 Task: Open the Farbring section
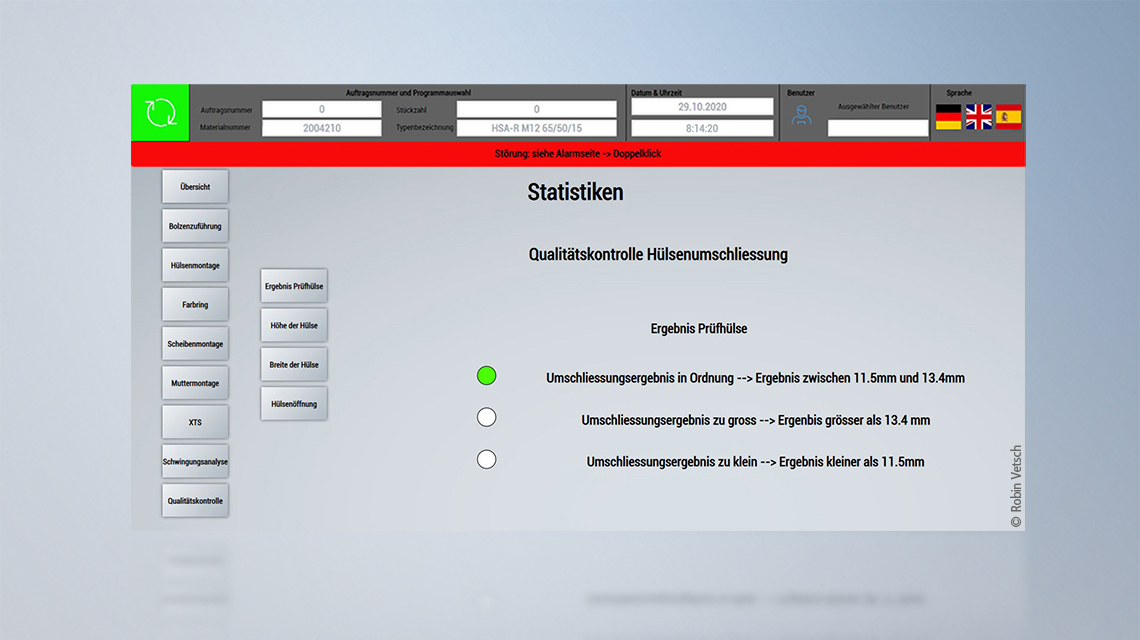[194, 304]
